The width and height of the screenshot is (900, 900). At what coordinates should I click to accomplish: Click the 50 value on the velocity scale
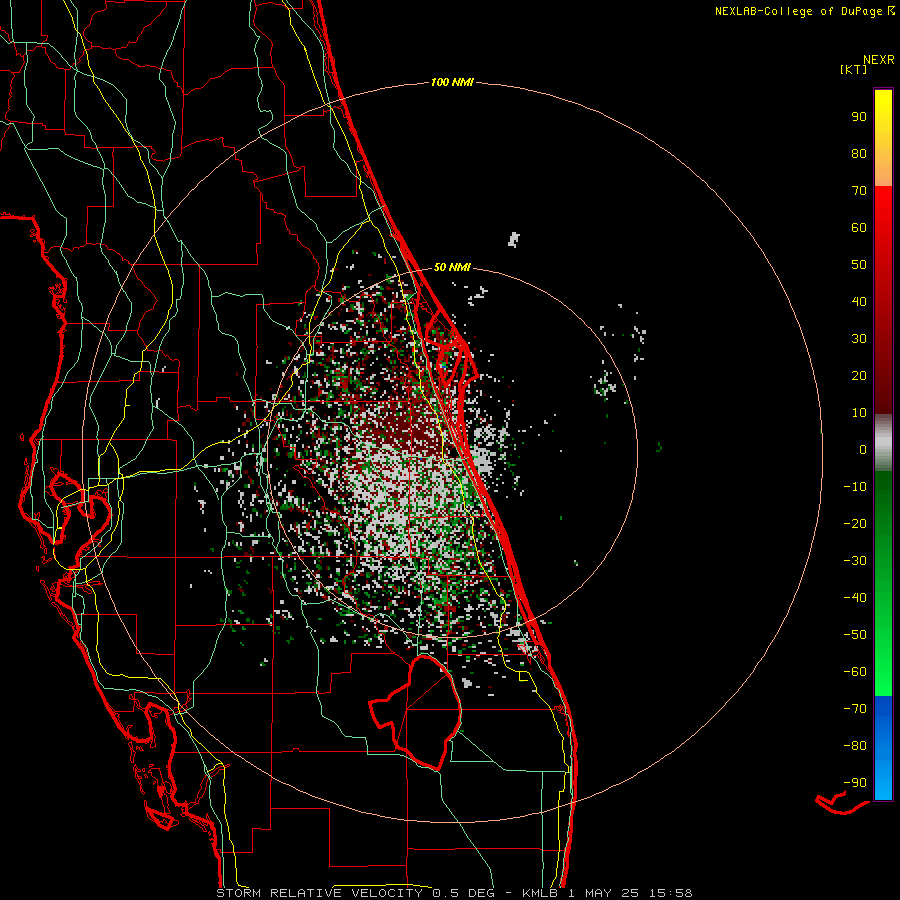coord(859,265)
